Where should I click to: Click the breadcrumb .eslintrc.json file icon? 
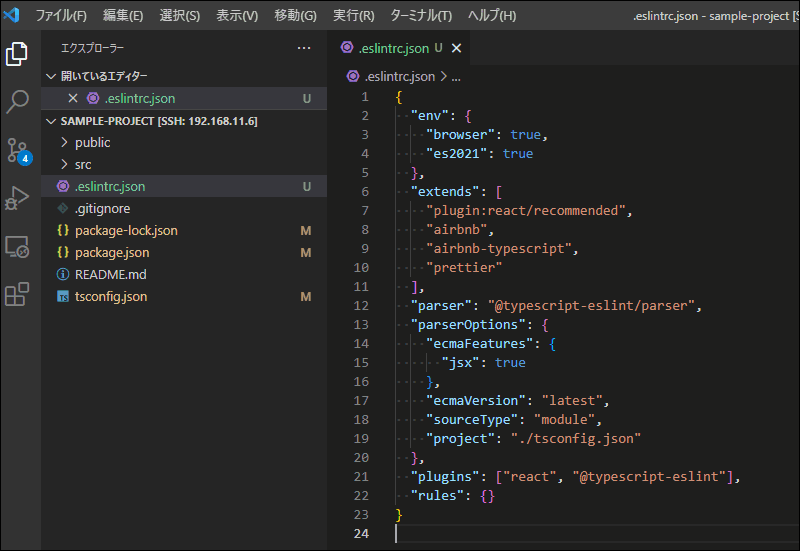tap(353, 77)
